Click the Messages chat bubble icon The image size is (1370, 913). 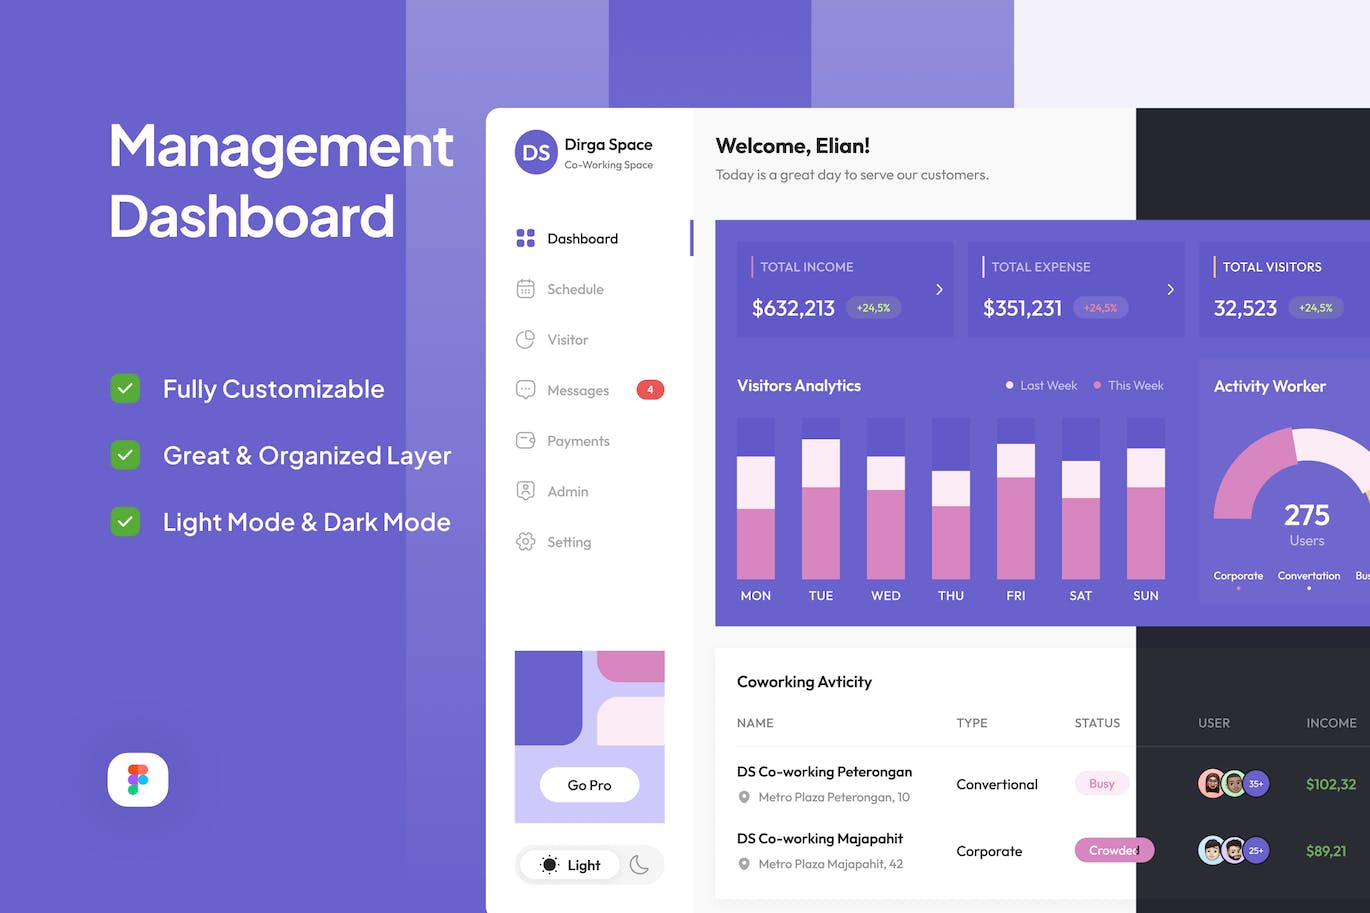click(525, 390)
